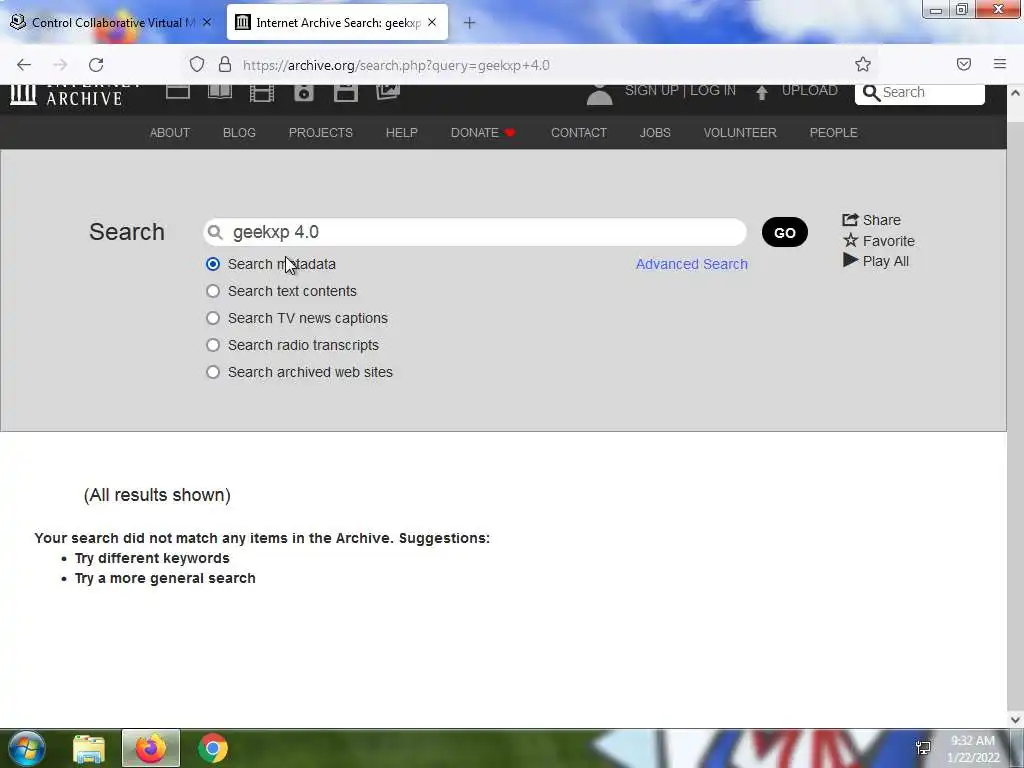Click the Share icon link
Image resolution: width=1024 pixels, height=768 pixels.
click(871, 220)
